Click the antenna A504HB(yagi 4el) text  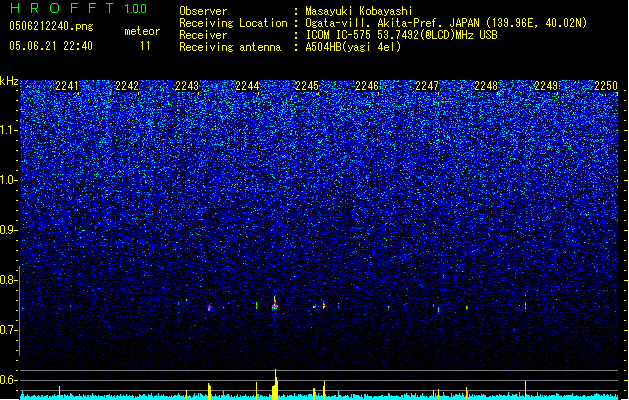(353, 47)
